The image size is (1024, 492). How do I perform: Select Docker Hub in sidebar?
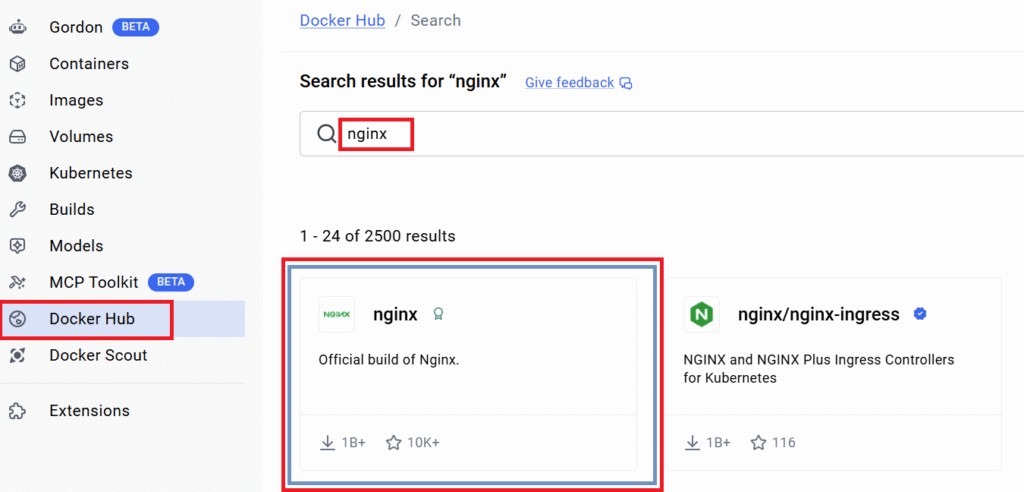click(x=122, y=319)
